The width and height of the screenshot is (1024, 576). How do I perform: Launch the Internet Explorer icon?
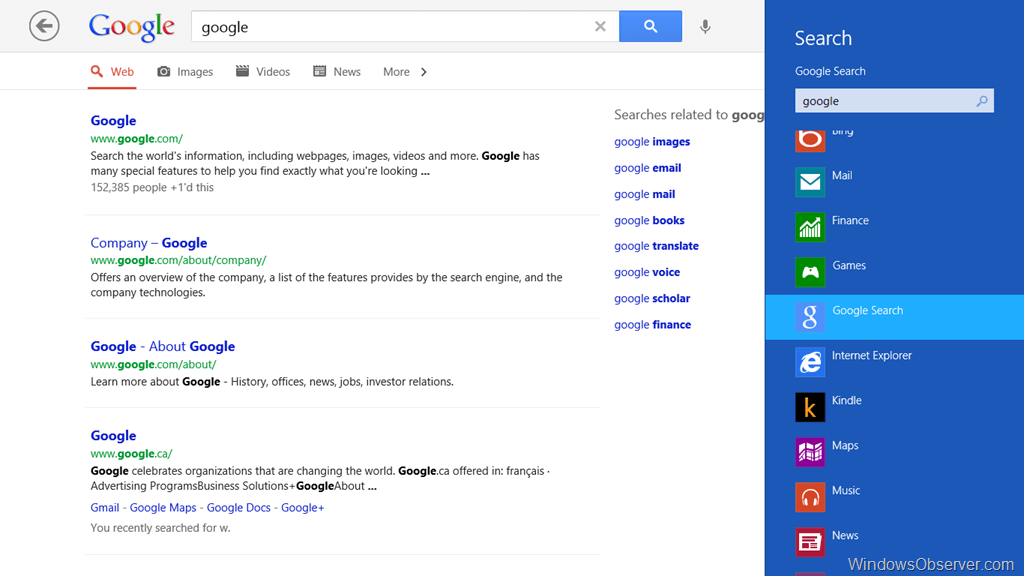pyautogui.click(x=810, y=362)
